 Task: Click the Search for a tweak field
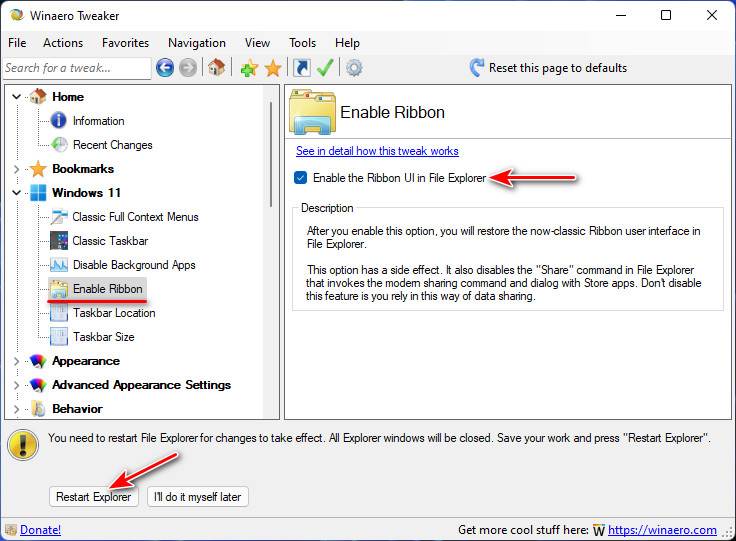click(77, 68)
